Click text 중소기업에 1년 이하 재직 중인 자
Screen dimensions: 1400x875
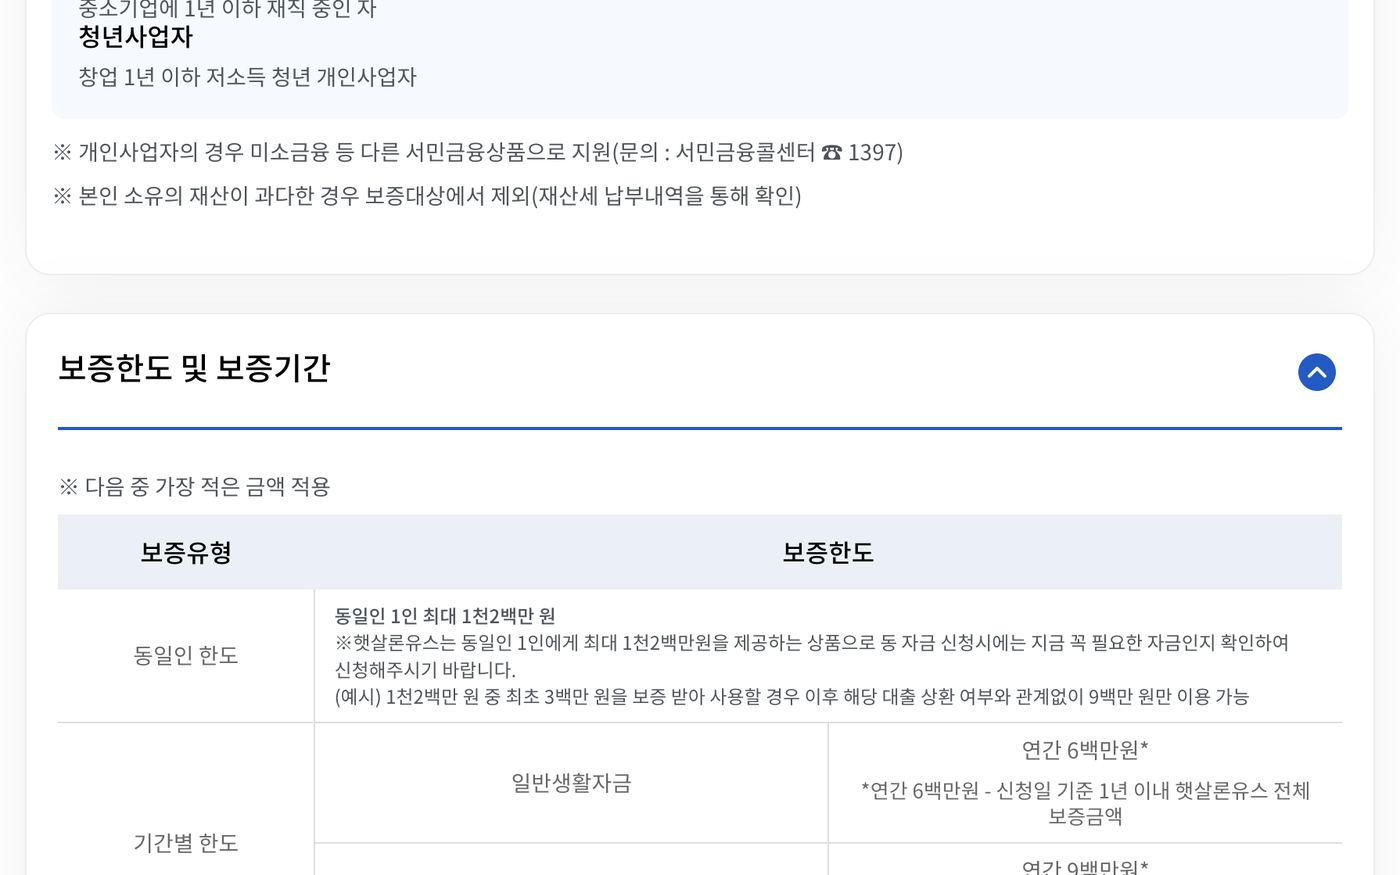click(x=227, y=9)
